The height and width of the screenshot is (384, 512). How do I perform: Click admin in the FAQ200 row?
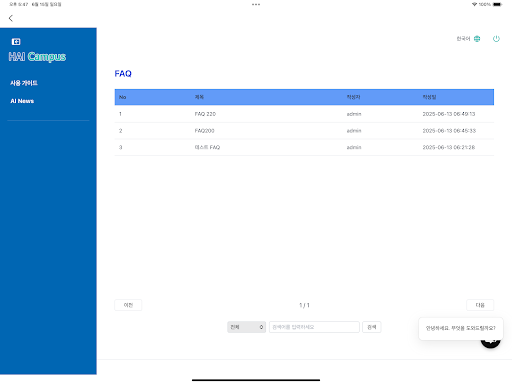[354, 131]
